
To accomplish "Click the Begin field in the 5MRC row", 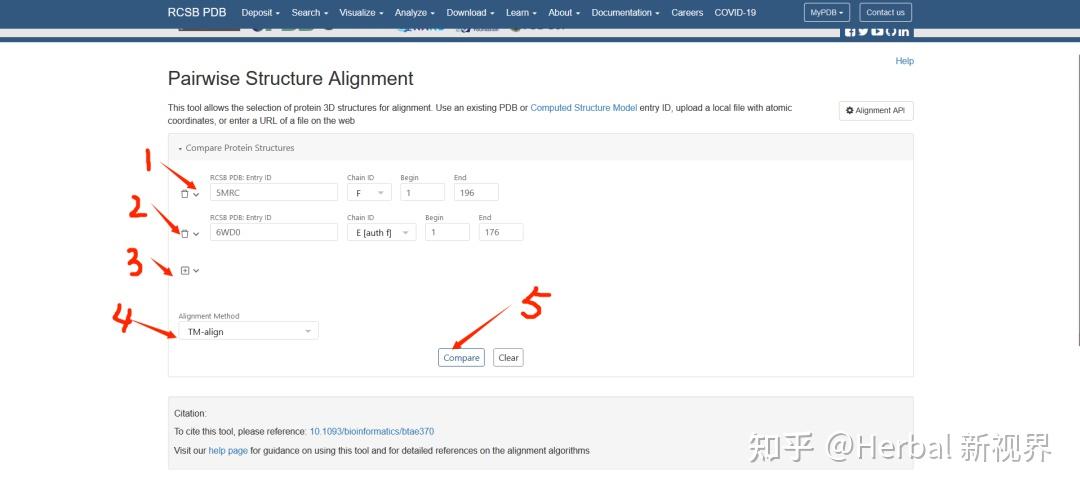I will pyautogui.click(x=423, y=193).
